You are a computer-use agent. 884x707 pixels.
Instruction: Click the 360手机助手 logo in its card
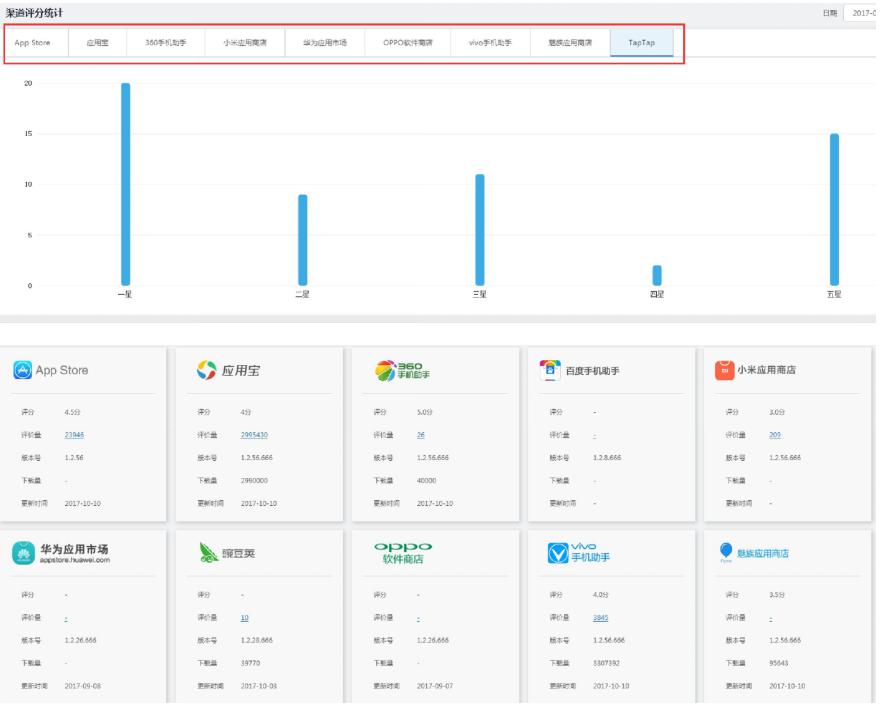[x=400, y=371]
